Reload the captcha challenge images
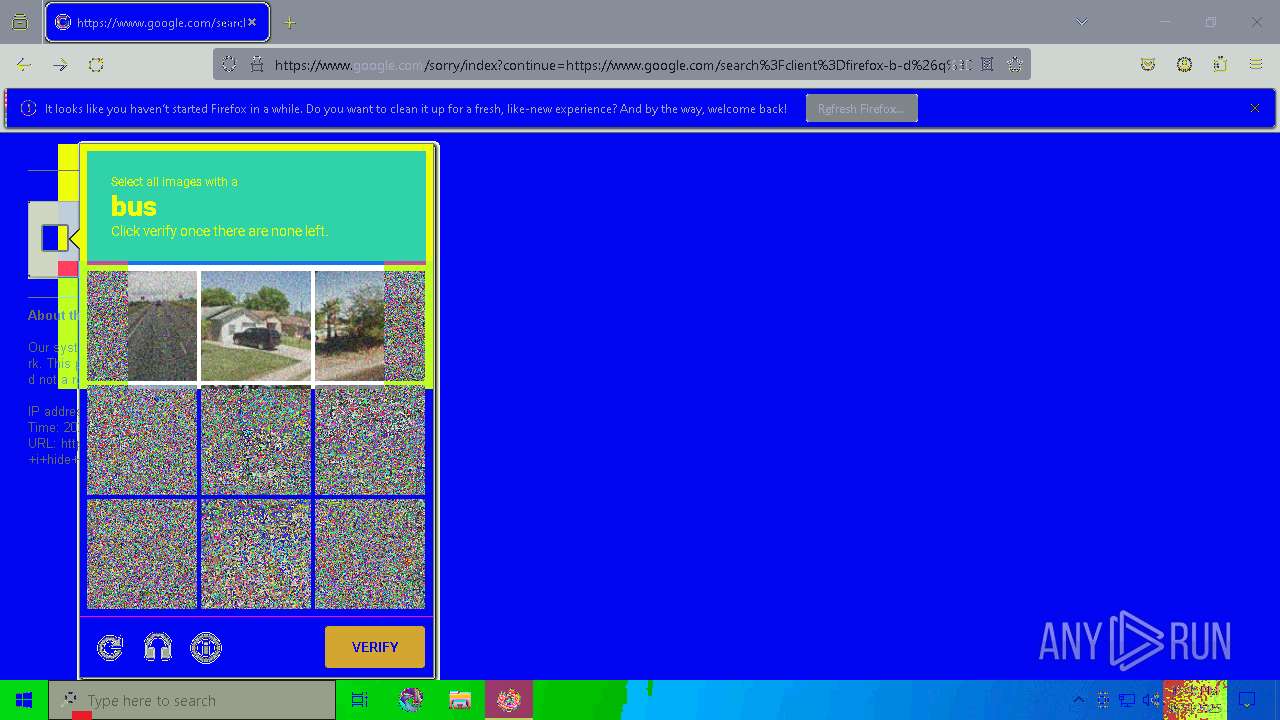This screenshot has height=720, width=1280. (110, 648)
